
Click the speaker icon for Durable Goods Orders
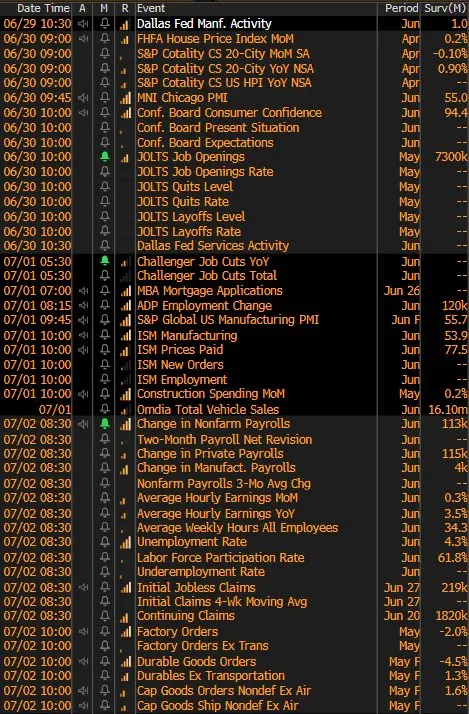click(x=83, y=661)
